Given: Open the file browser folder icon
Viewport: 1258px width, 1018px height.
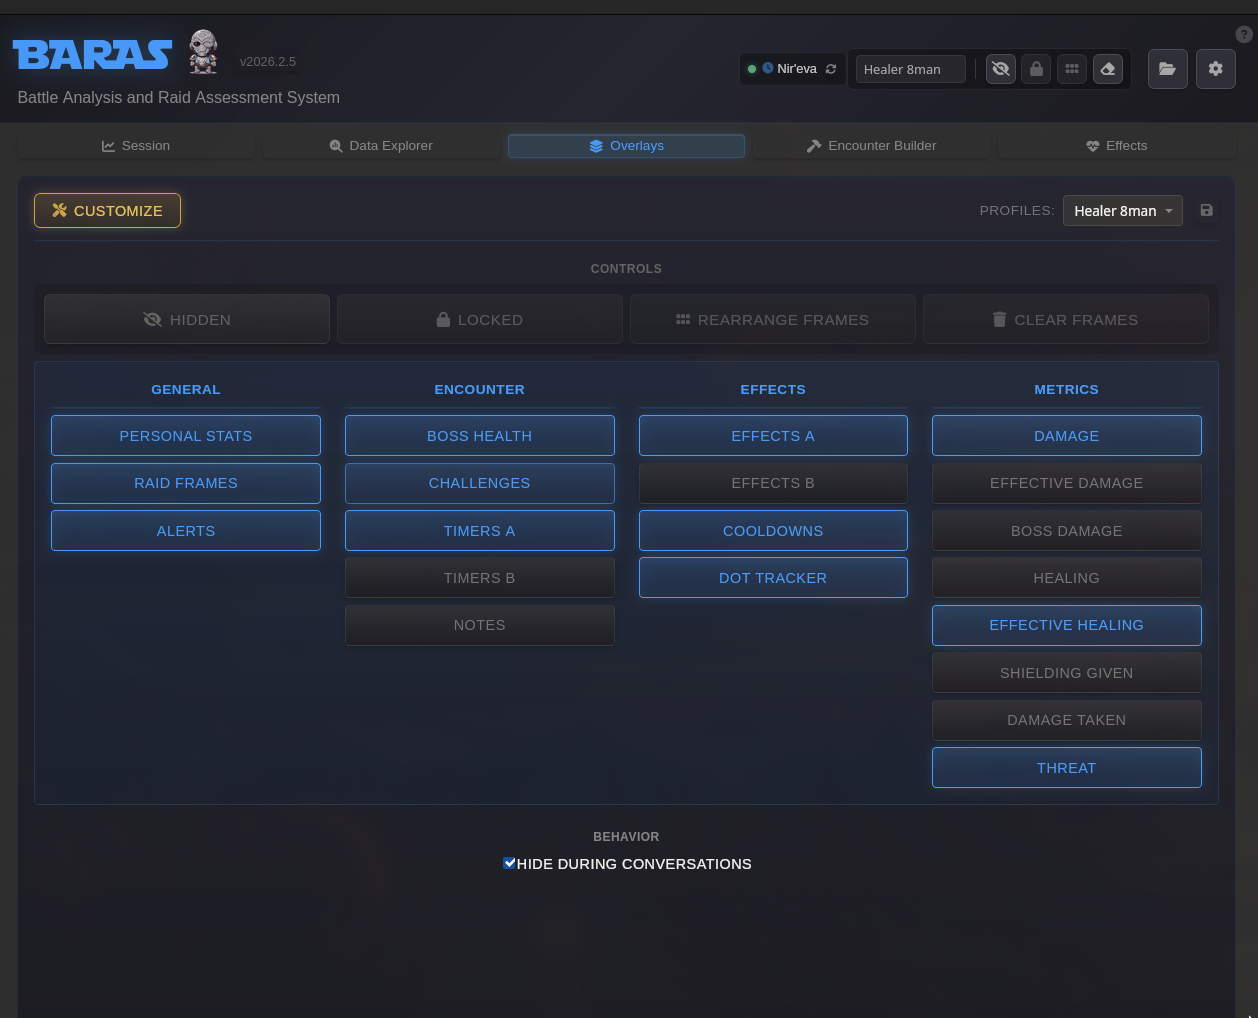Looking at the screenshot, I should [x=1167, y=68].
